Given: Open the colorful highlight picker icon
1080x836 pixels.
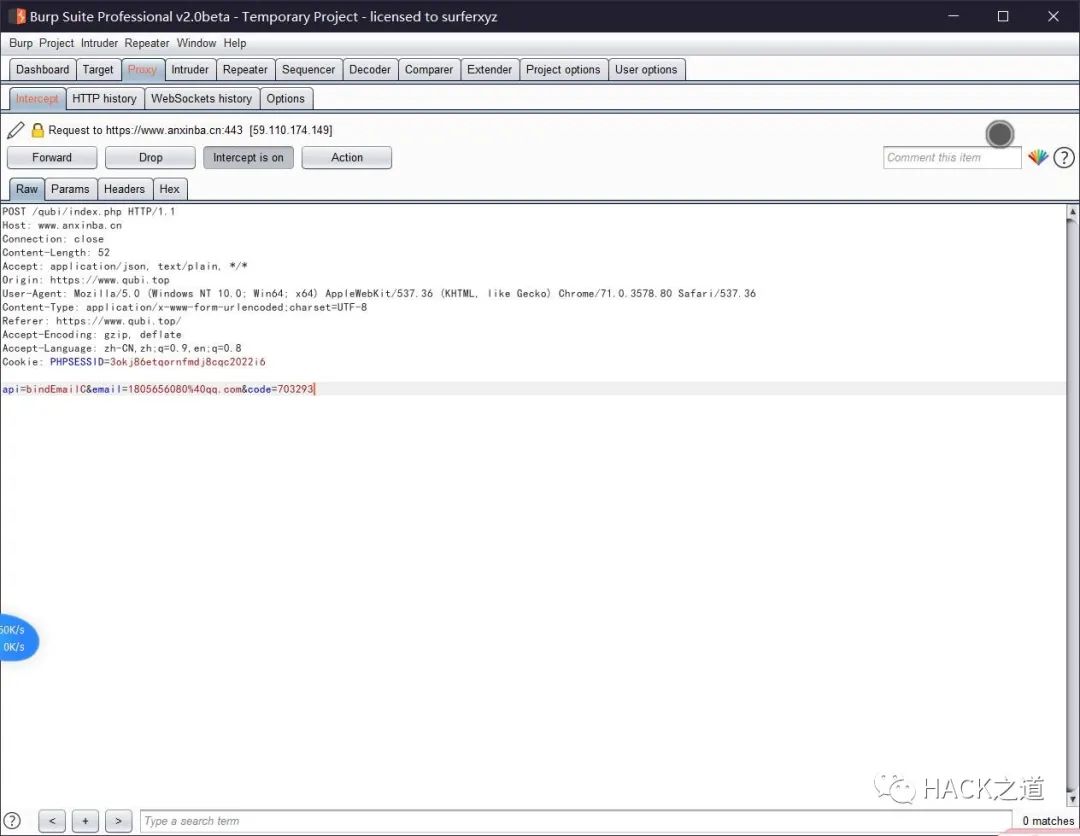Looking at the screenshot, I should 1038,158.
